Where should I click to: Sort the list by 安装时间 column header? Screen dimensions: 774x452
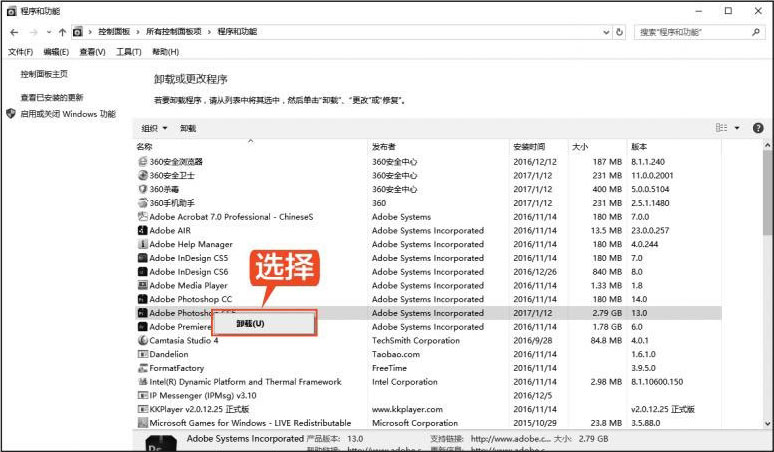click(x=528, y=147)
